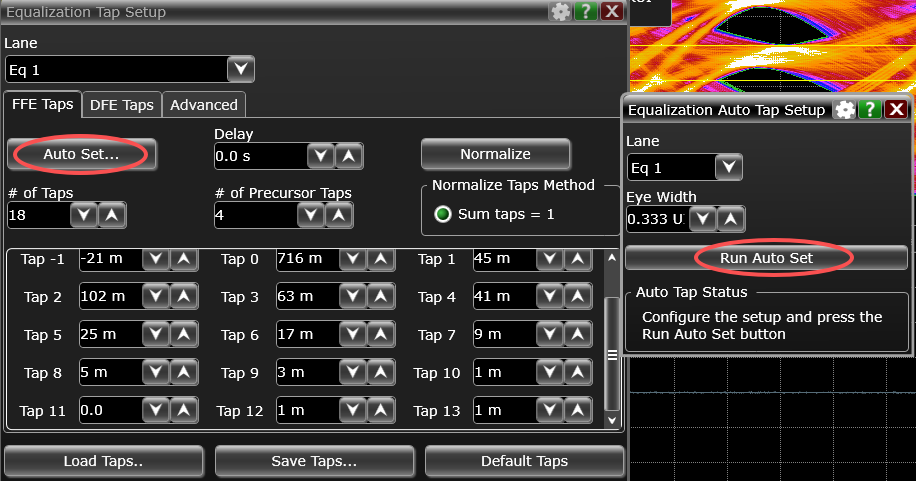Select Sum taps = 1 normalize method

tap(443, 214)
